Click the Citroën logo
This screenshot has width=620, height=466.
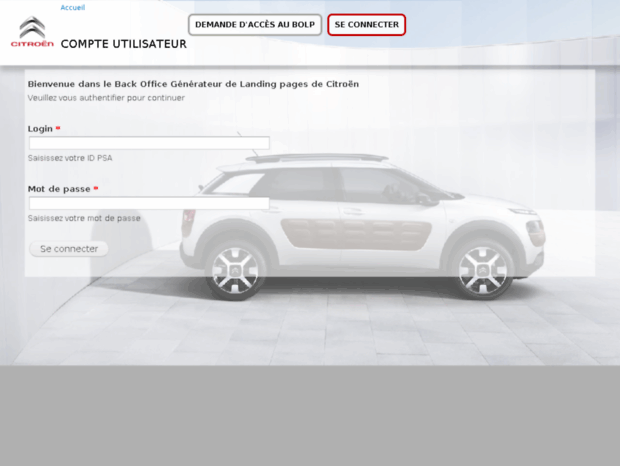pos(32,32)
